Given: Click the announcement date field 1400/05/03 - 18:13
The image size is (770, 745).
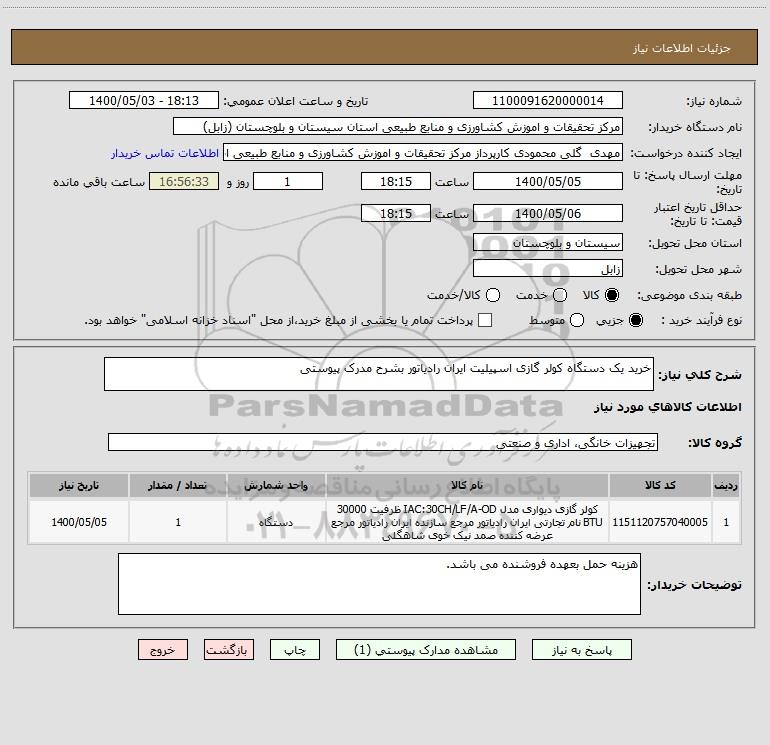Looking at the screenshot, I should point(144,101).
